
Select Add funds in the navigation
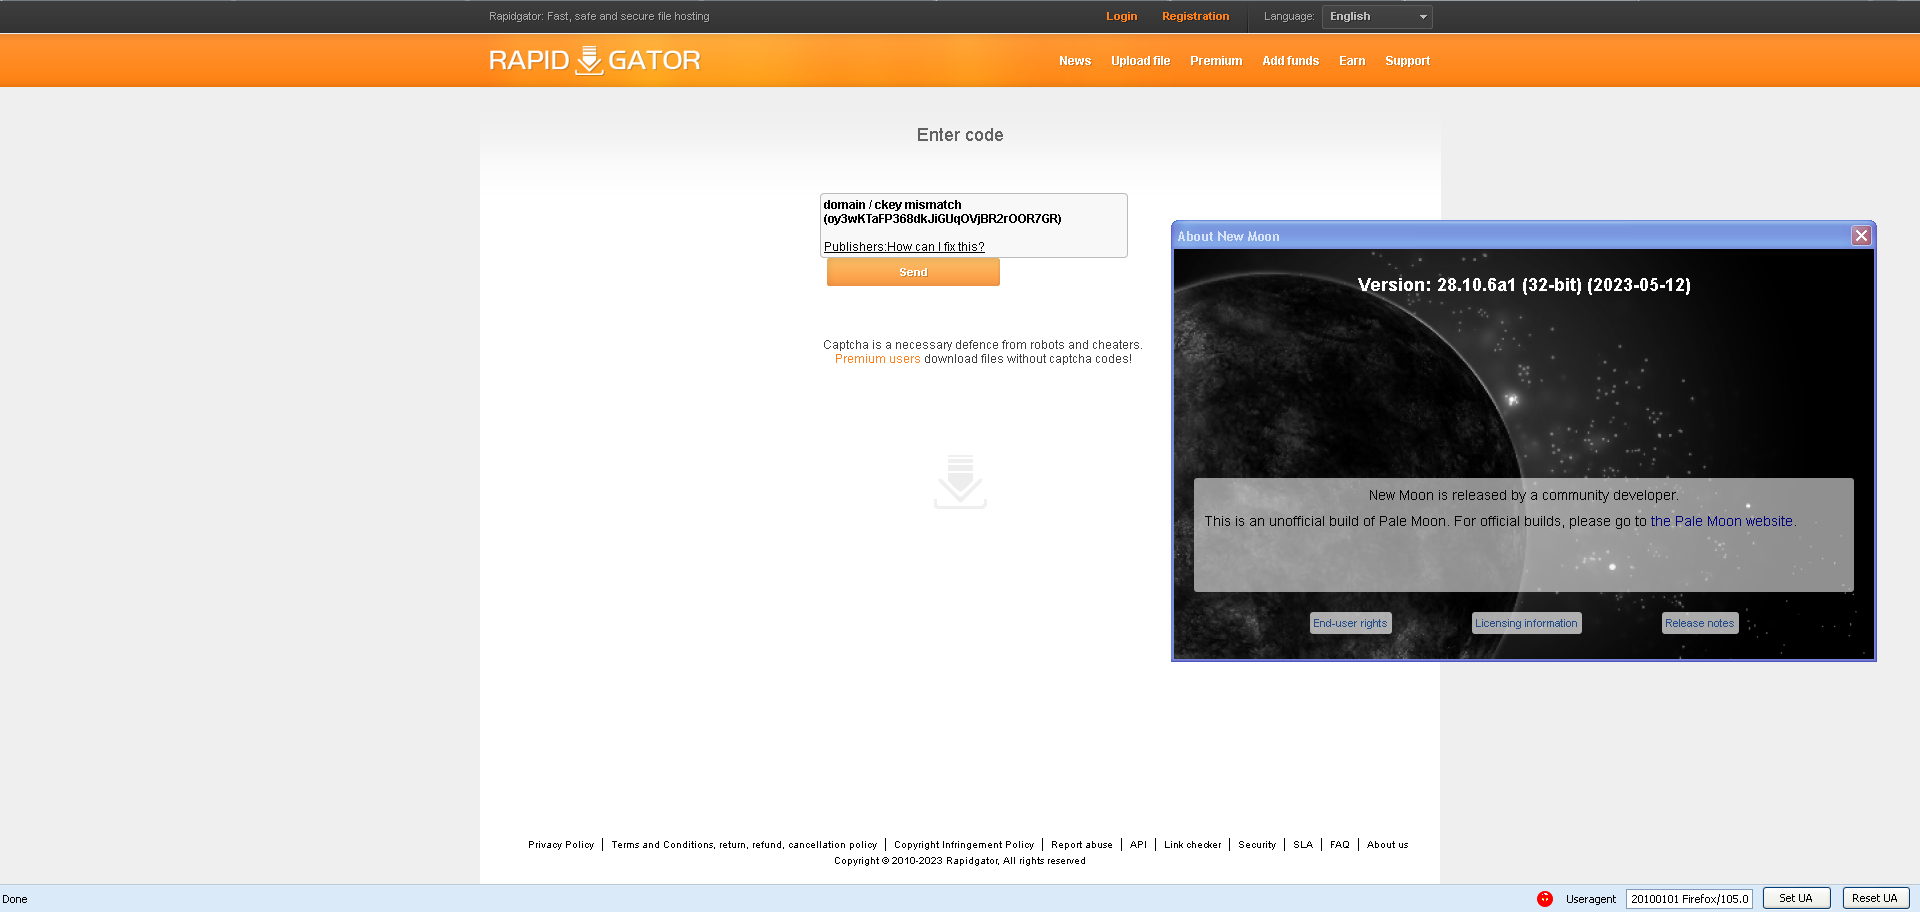coord(1290,61)
